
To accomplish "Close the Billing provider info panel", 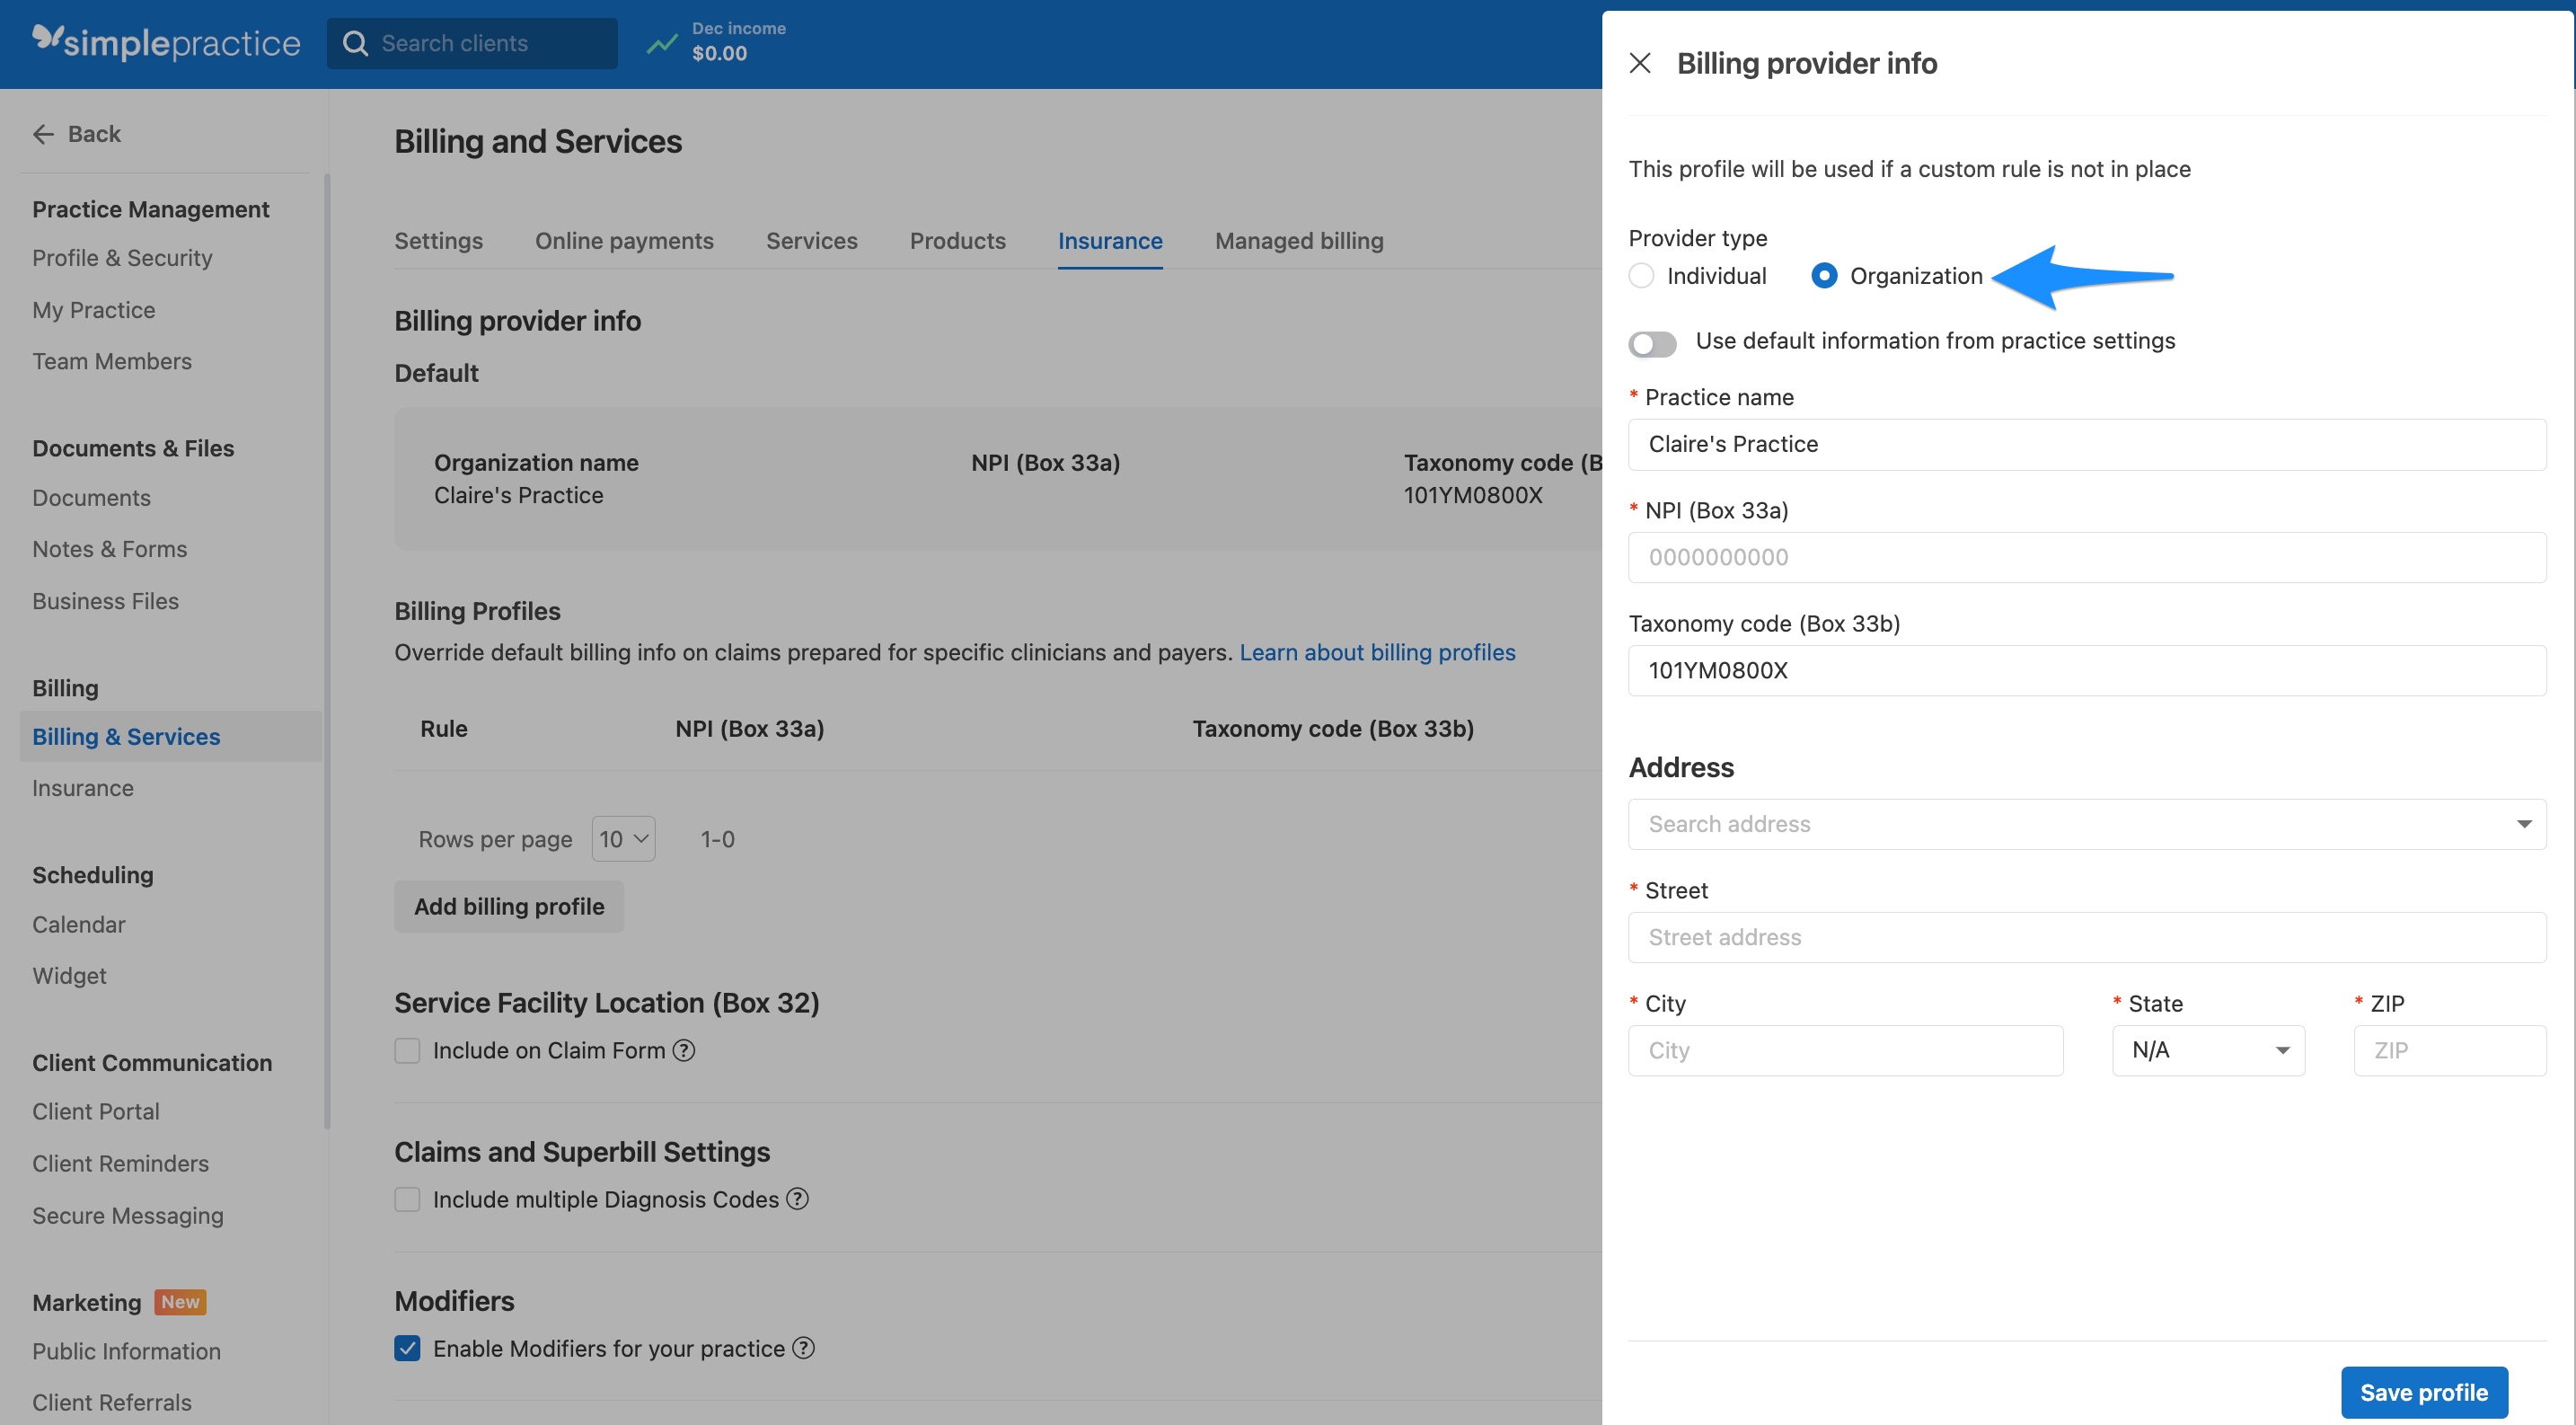I will click(1640, 62).
